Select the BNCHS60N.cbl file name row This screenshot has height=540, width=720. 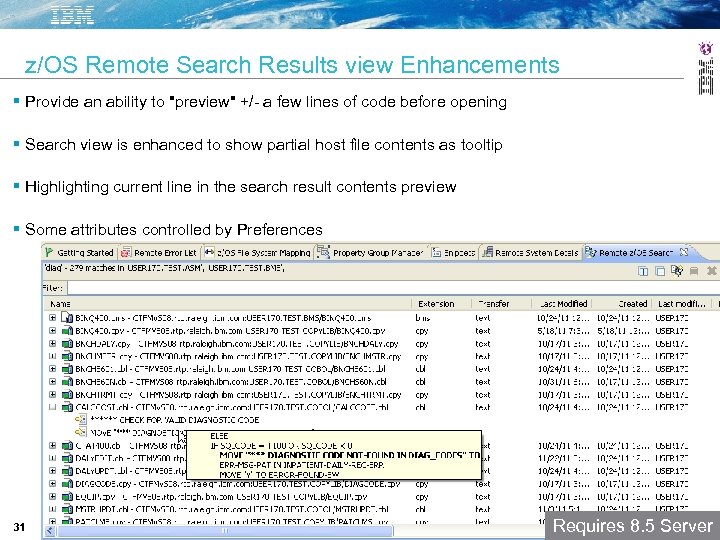tap(231, 382)
